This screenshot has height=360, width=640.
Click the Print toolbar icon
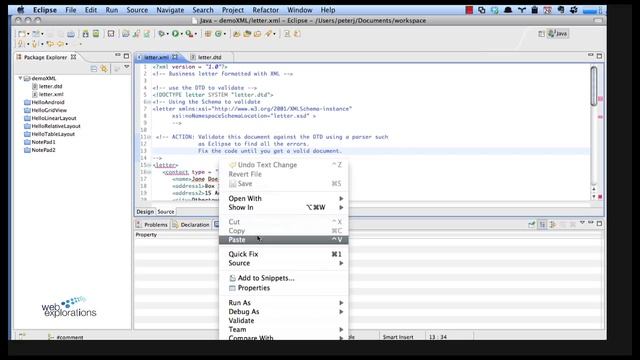(71, 34)
